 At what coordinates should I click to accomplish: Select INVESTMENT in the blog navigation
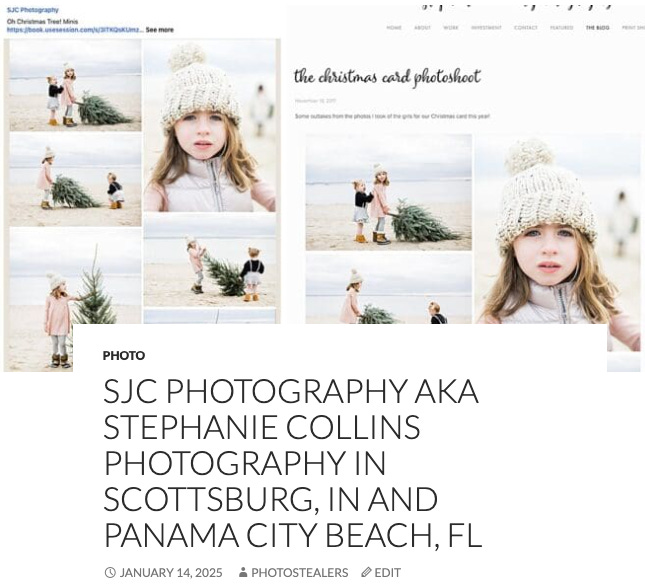[486, 28]
